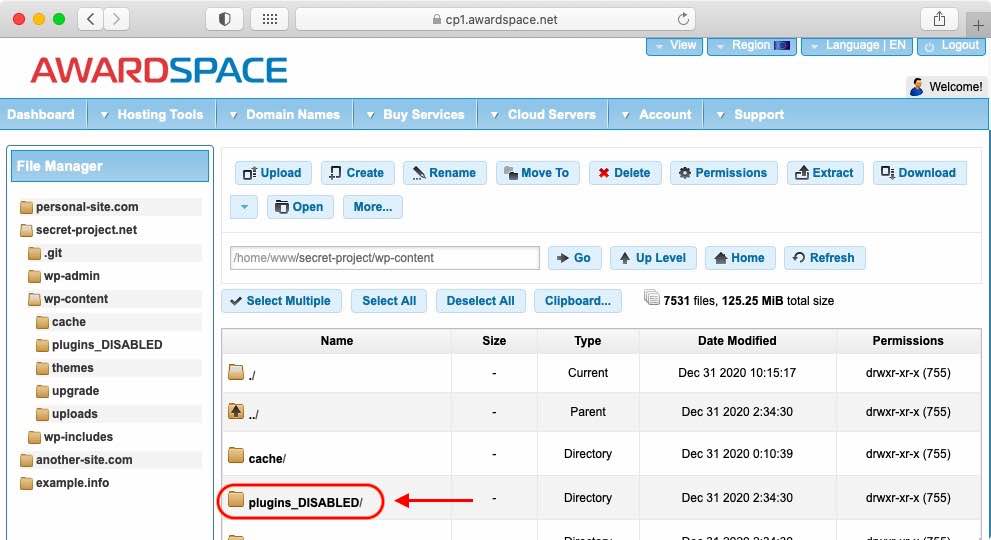This screenshot has width=991, height=540.
Task: Click the path field showing /home/www/secret-project/wp-content
Action: [384, 258]
